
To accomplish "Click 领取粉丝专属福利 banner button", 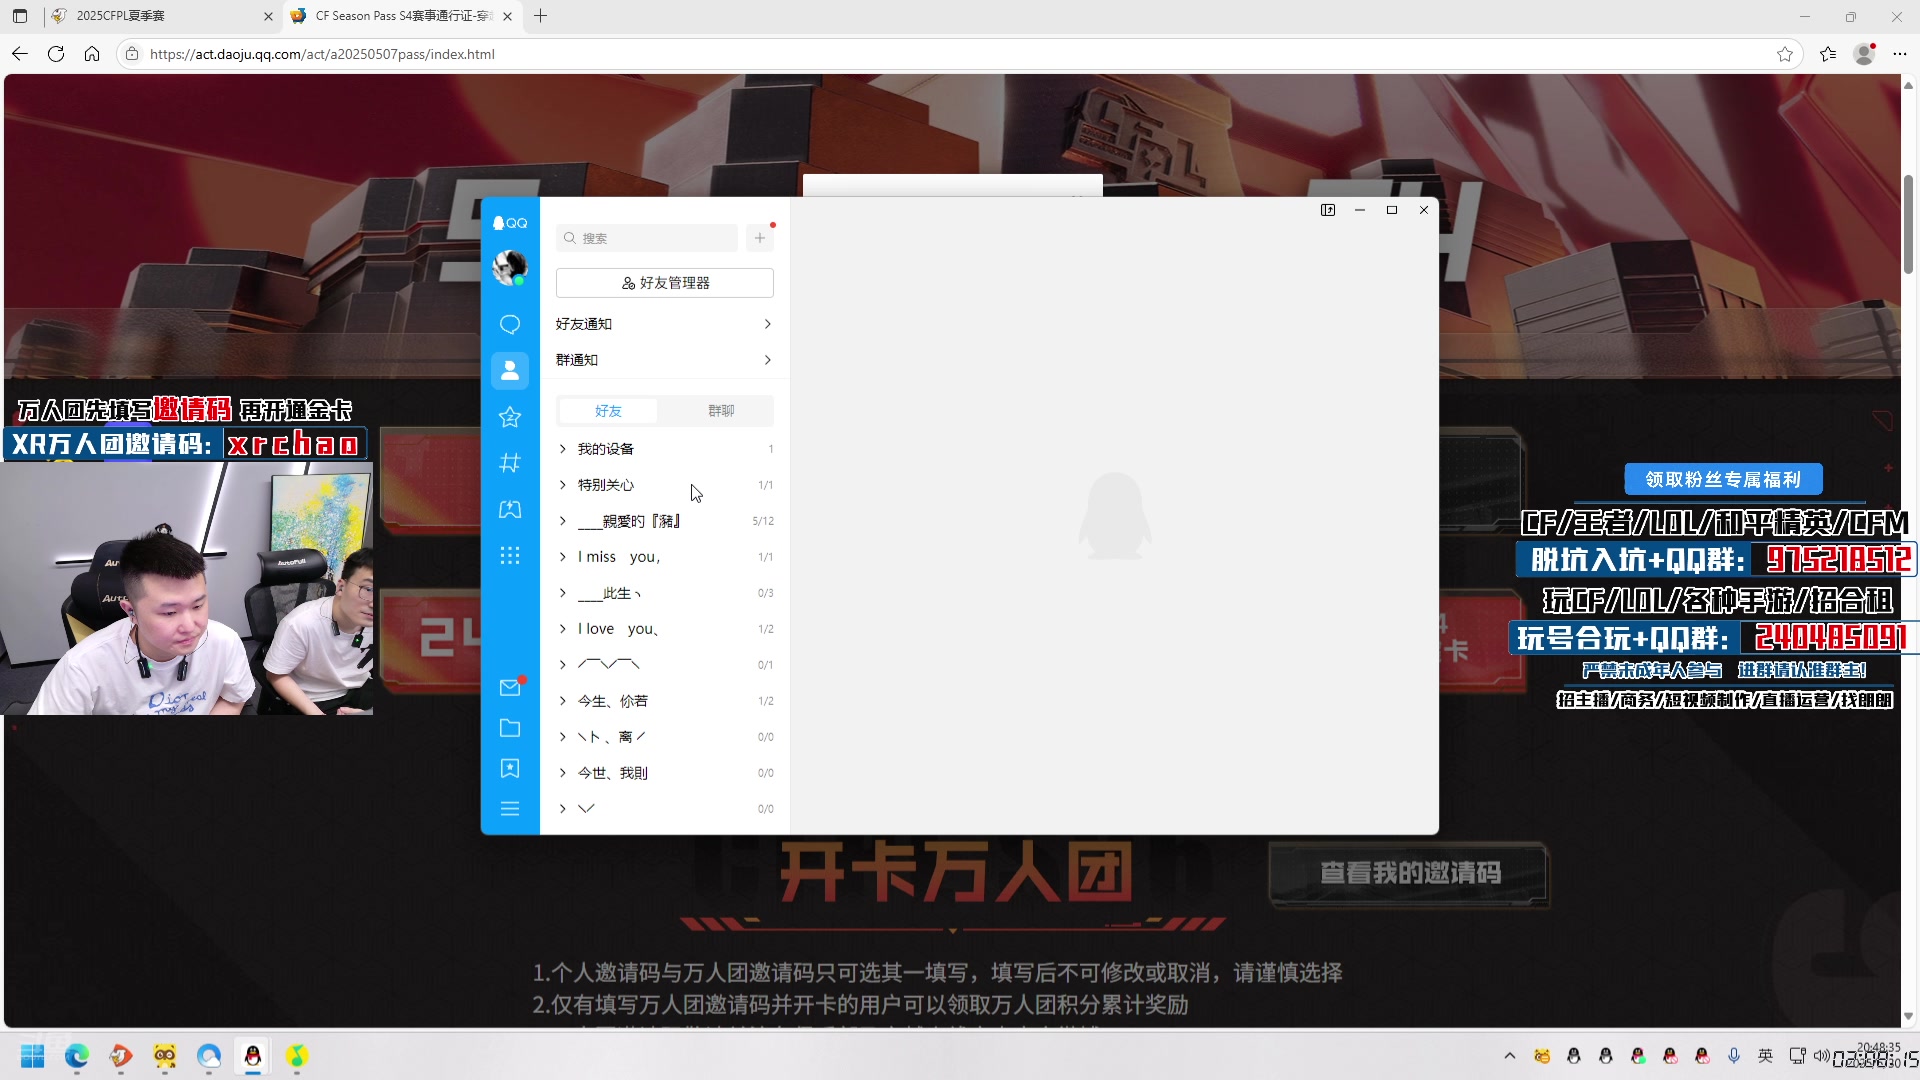I will [1723, 480].
